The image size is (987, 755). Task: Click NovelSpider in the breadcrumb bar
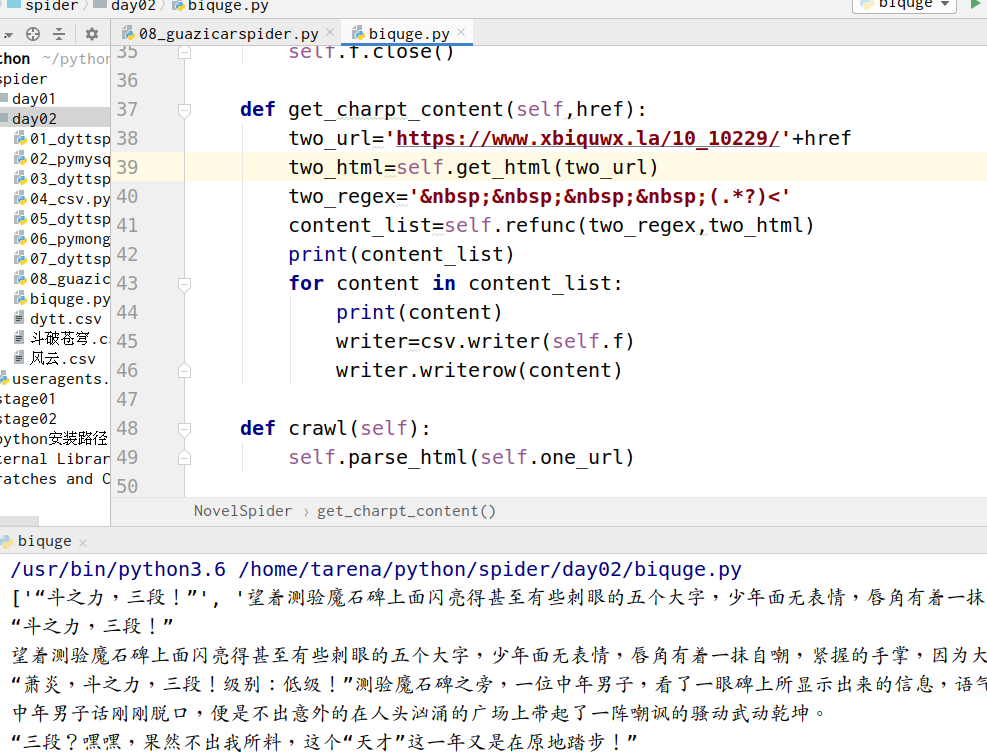(x=243, y=511)
